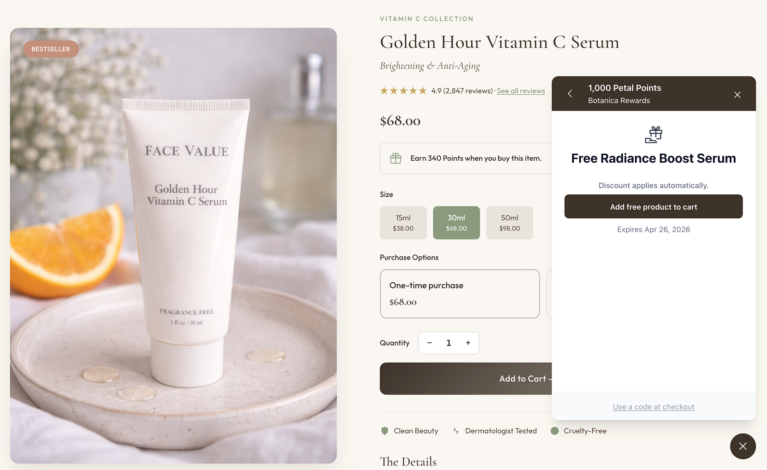This screenshot has height=470, width=767.
Task: Click the round rewards widget close button
Action: pos(743,446)
